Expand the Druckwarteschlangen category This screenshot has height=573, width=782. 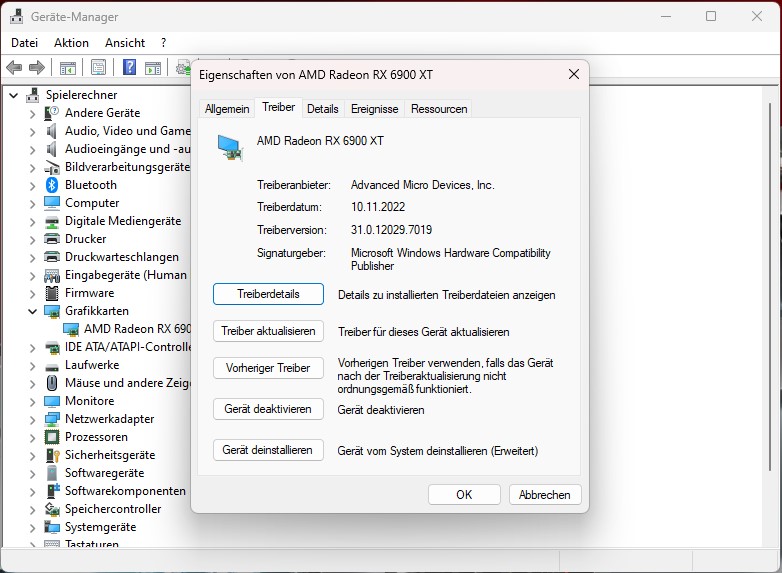click(x=32, y=257)
